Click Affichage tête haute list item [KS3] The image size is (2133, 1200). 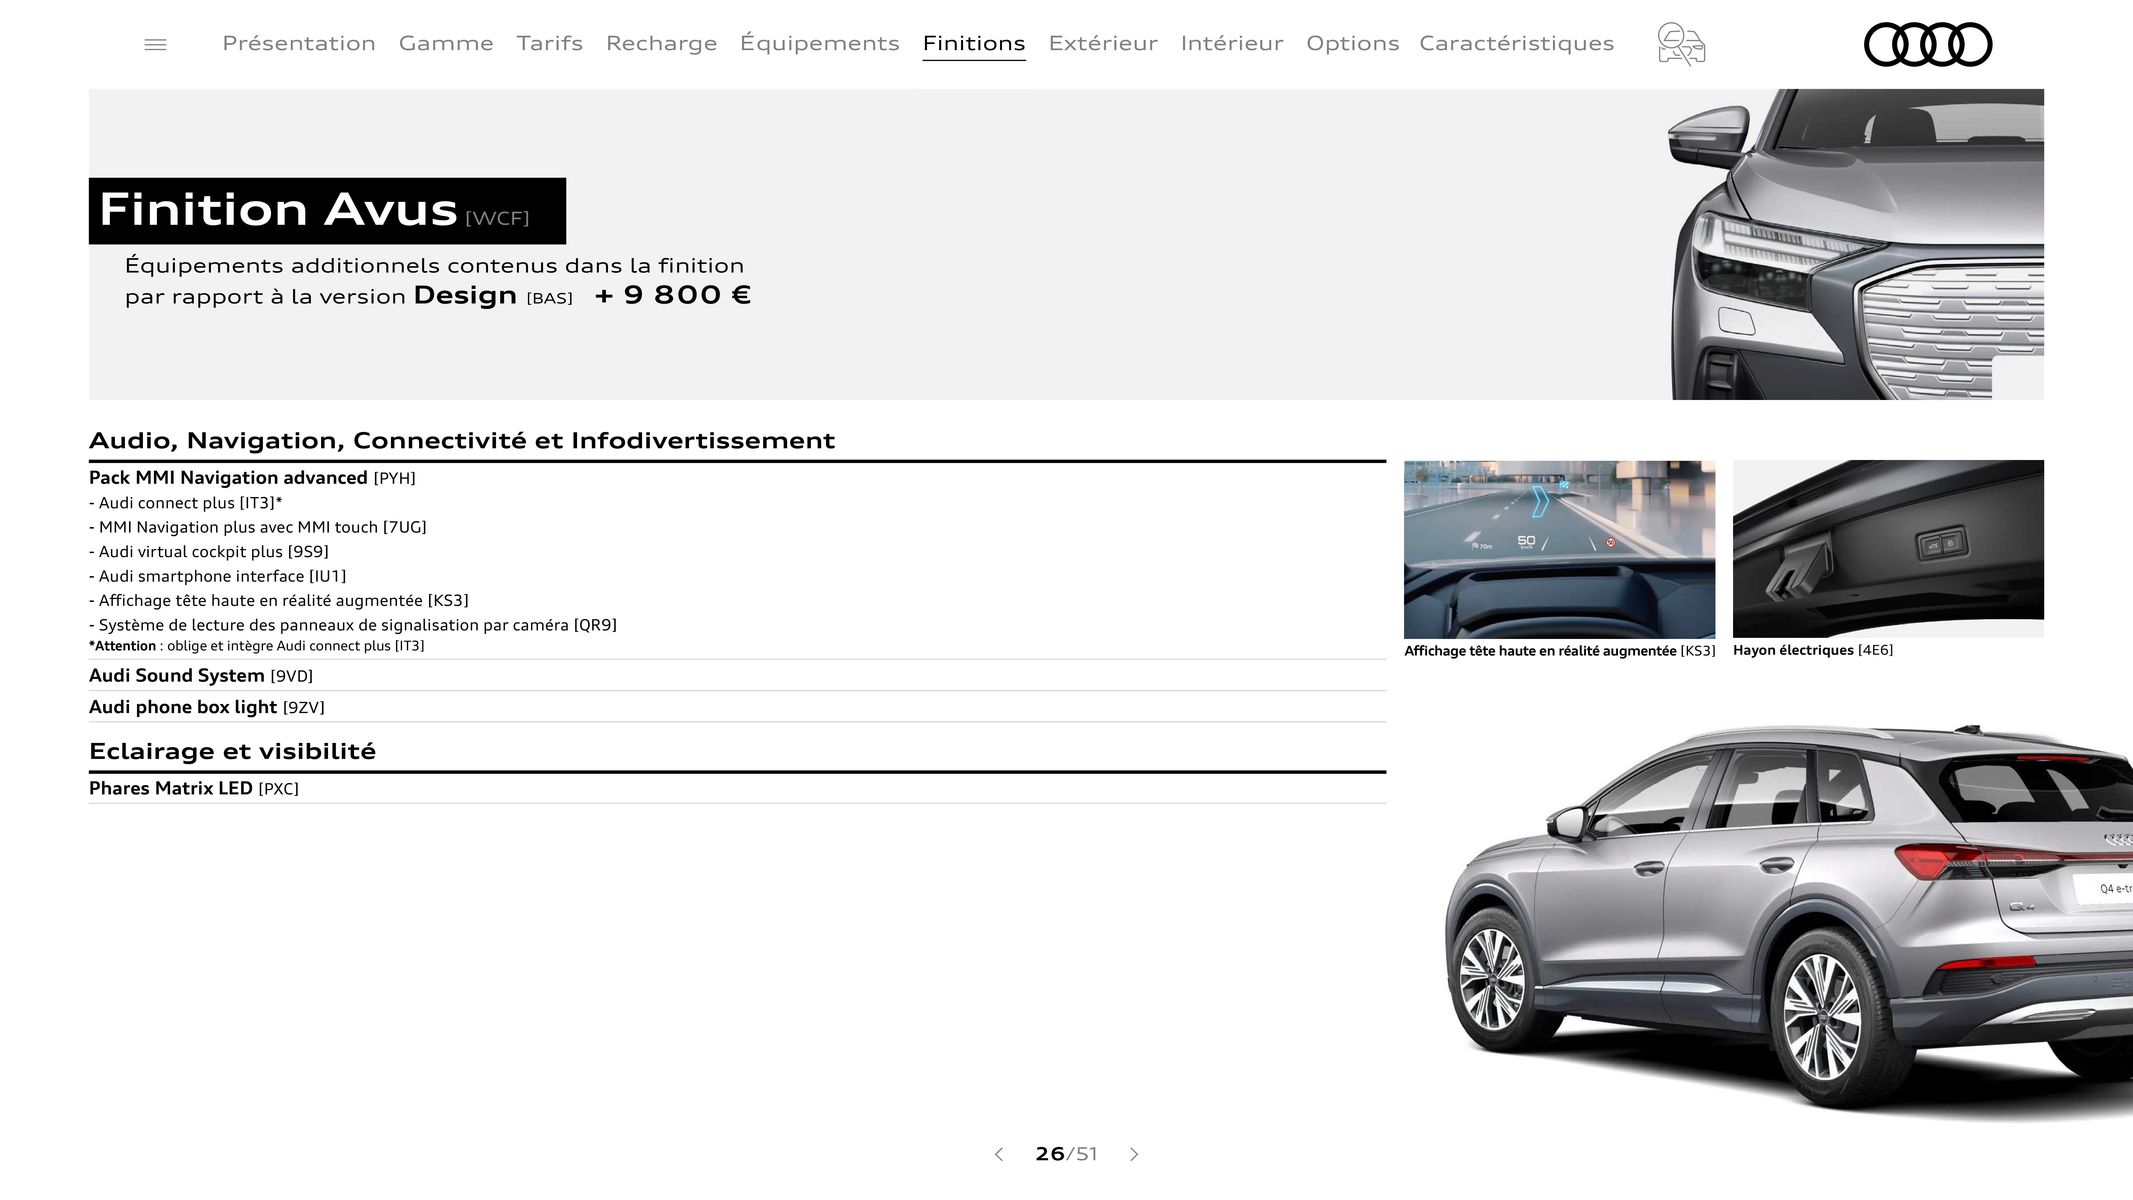[x=279, y=601]
